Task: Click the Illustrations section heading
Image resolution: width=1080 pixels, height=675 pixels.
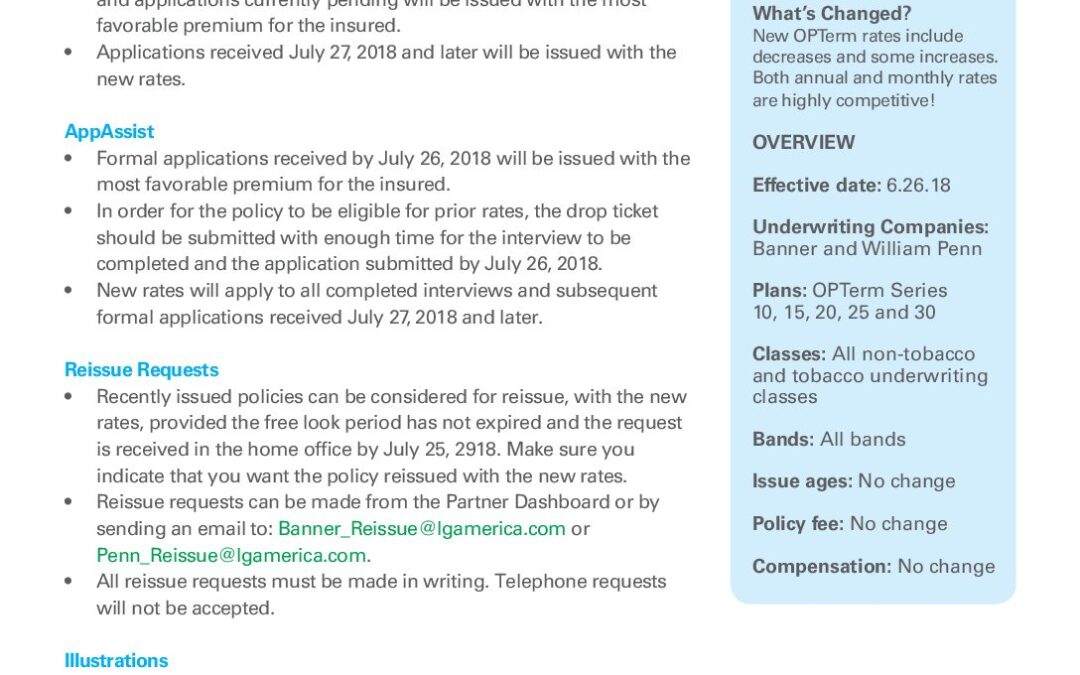Action: coord(116,661)
